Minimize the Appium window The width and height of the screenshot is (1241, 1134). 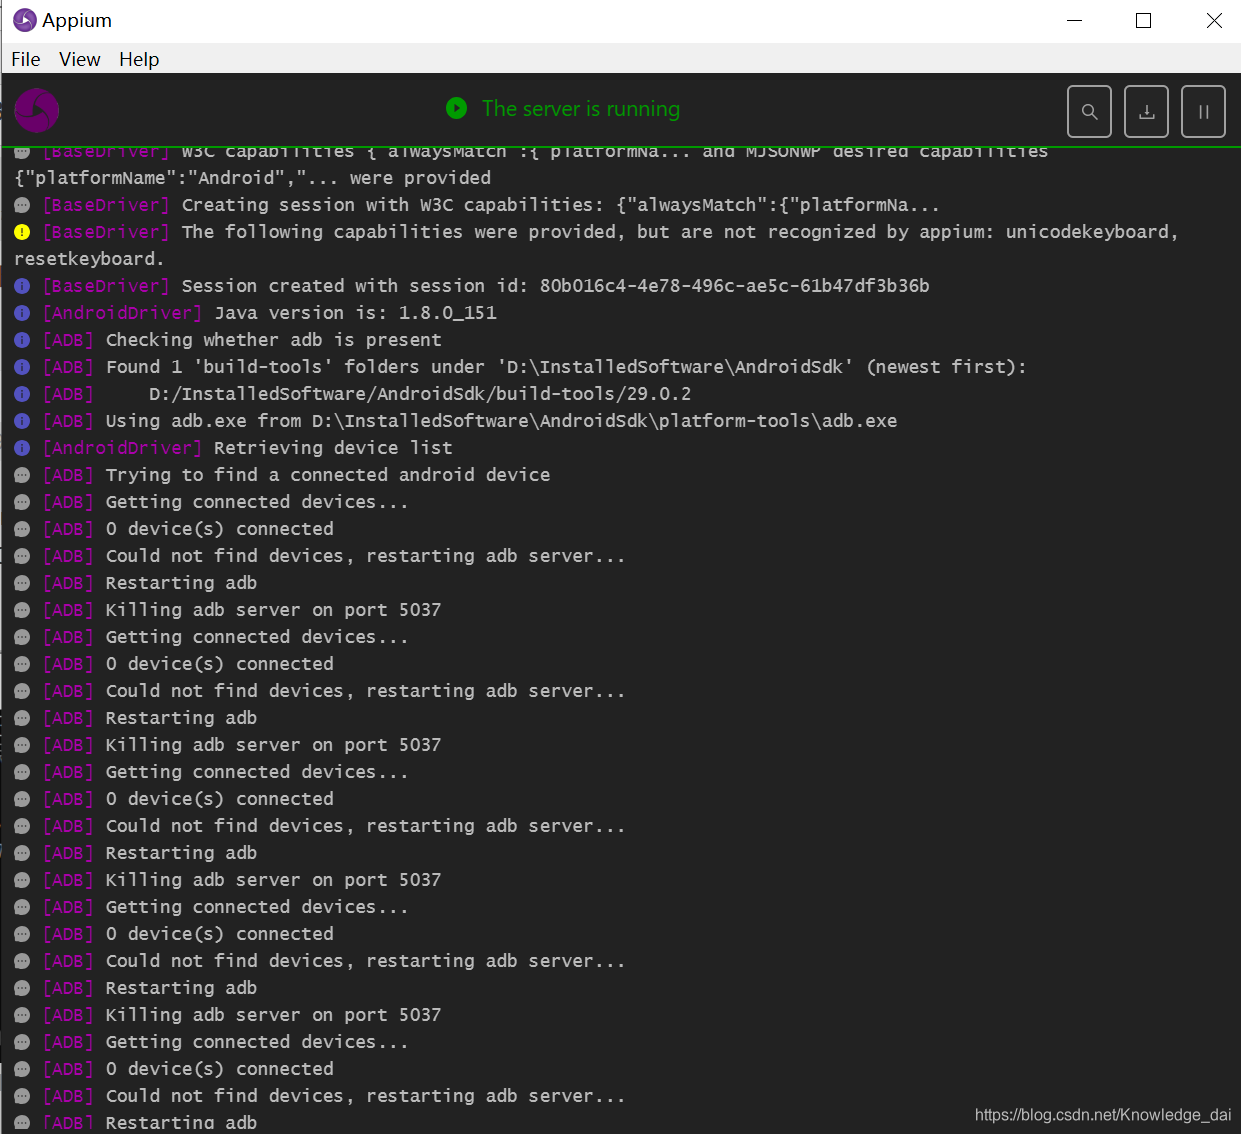tap(1075, 20)
